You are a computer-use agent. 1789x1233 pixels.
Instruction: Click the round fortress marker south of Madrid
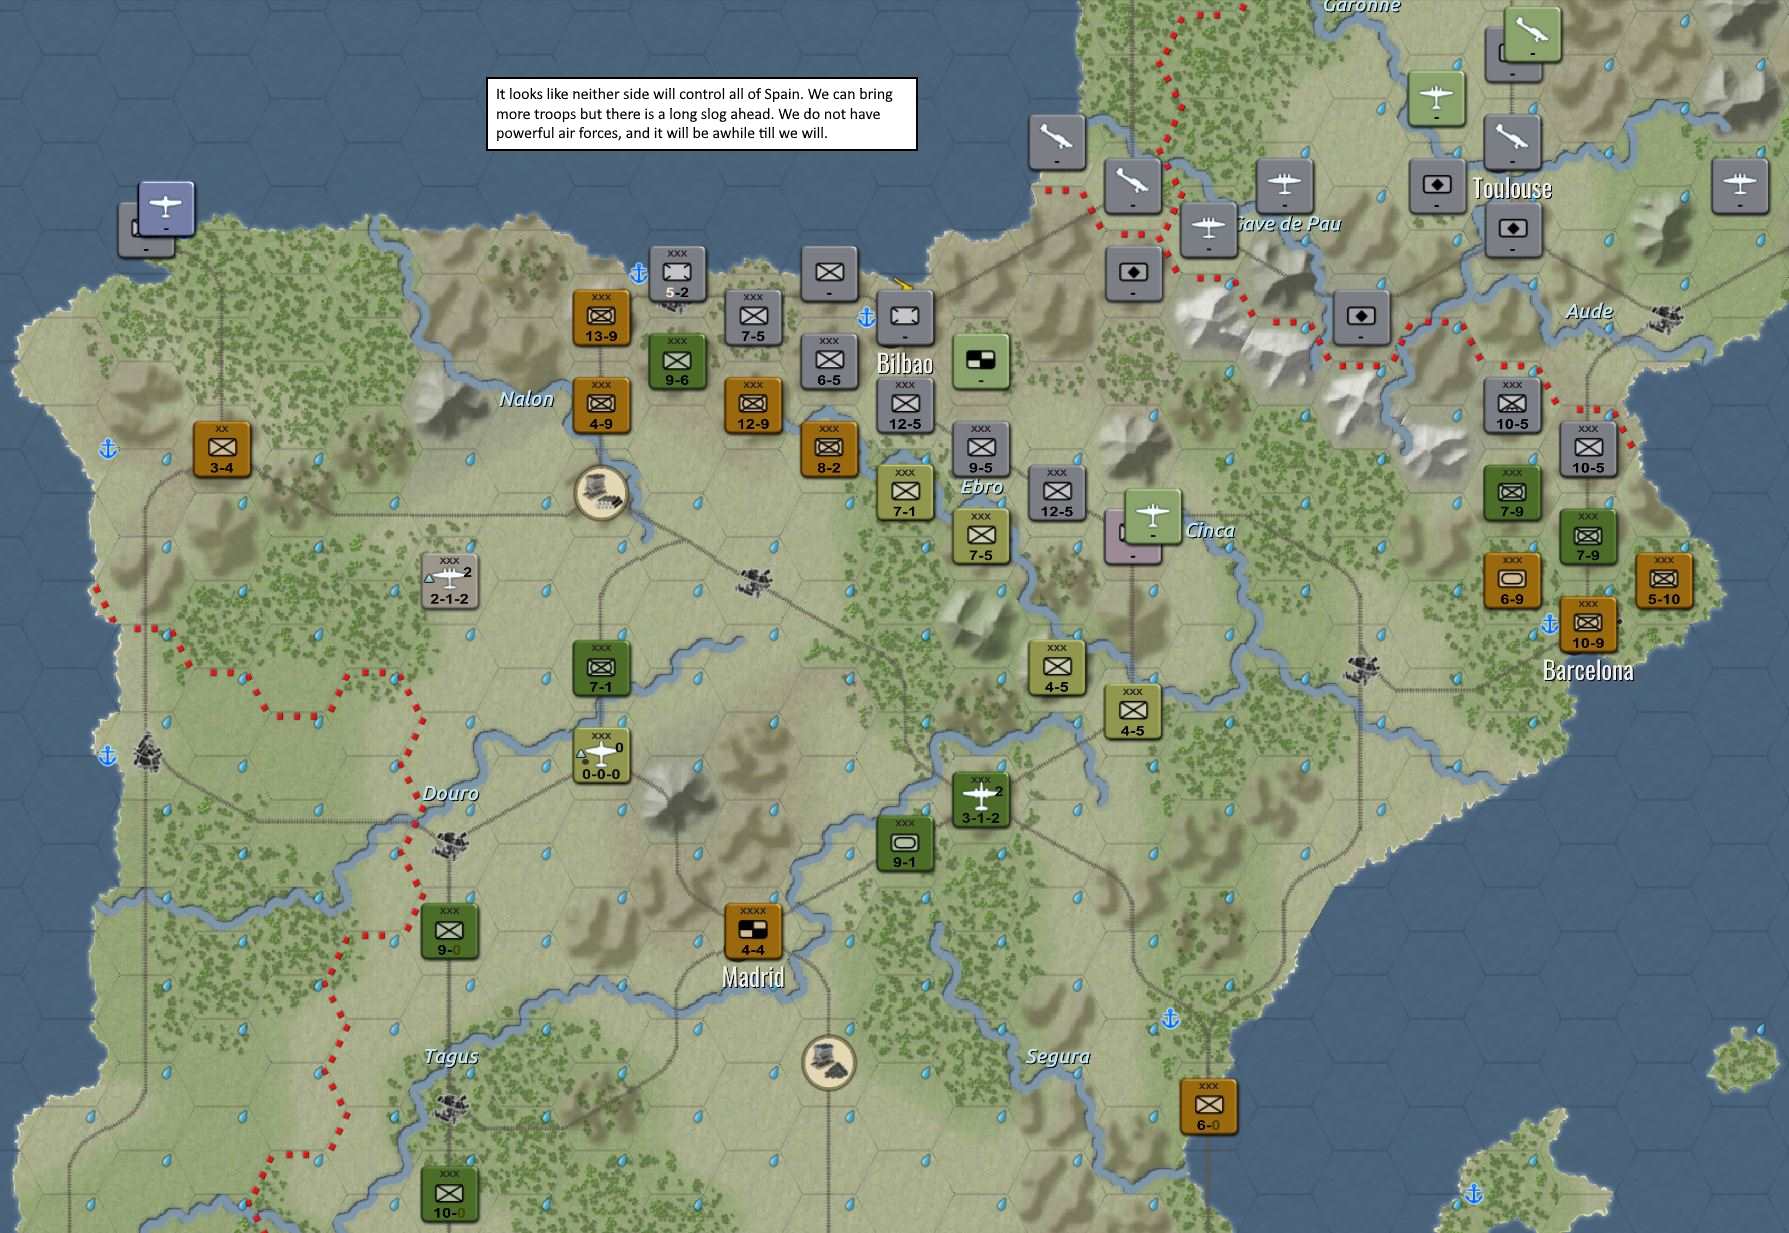tap(829, 1063)
